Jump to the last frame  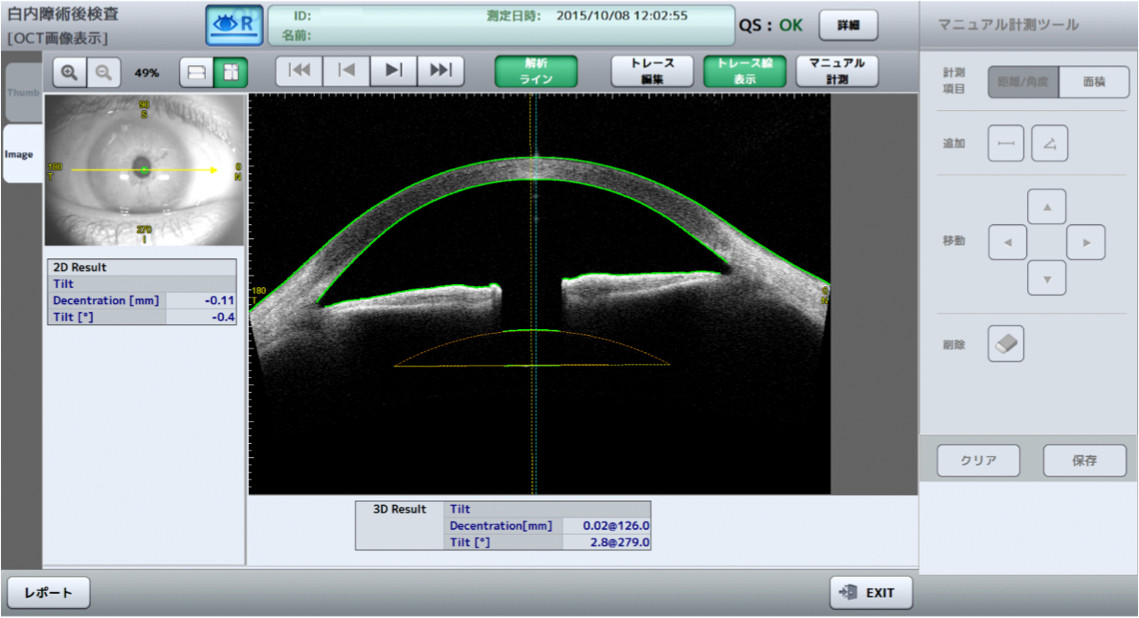click(440, 71)
